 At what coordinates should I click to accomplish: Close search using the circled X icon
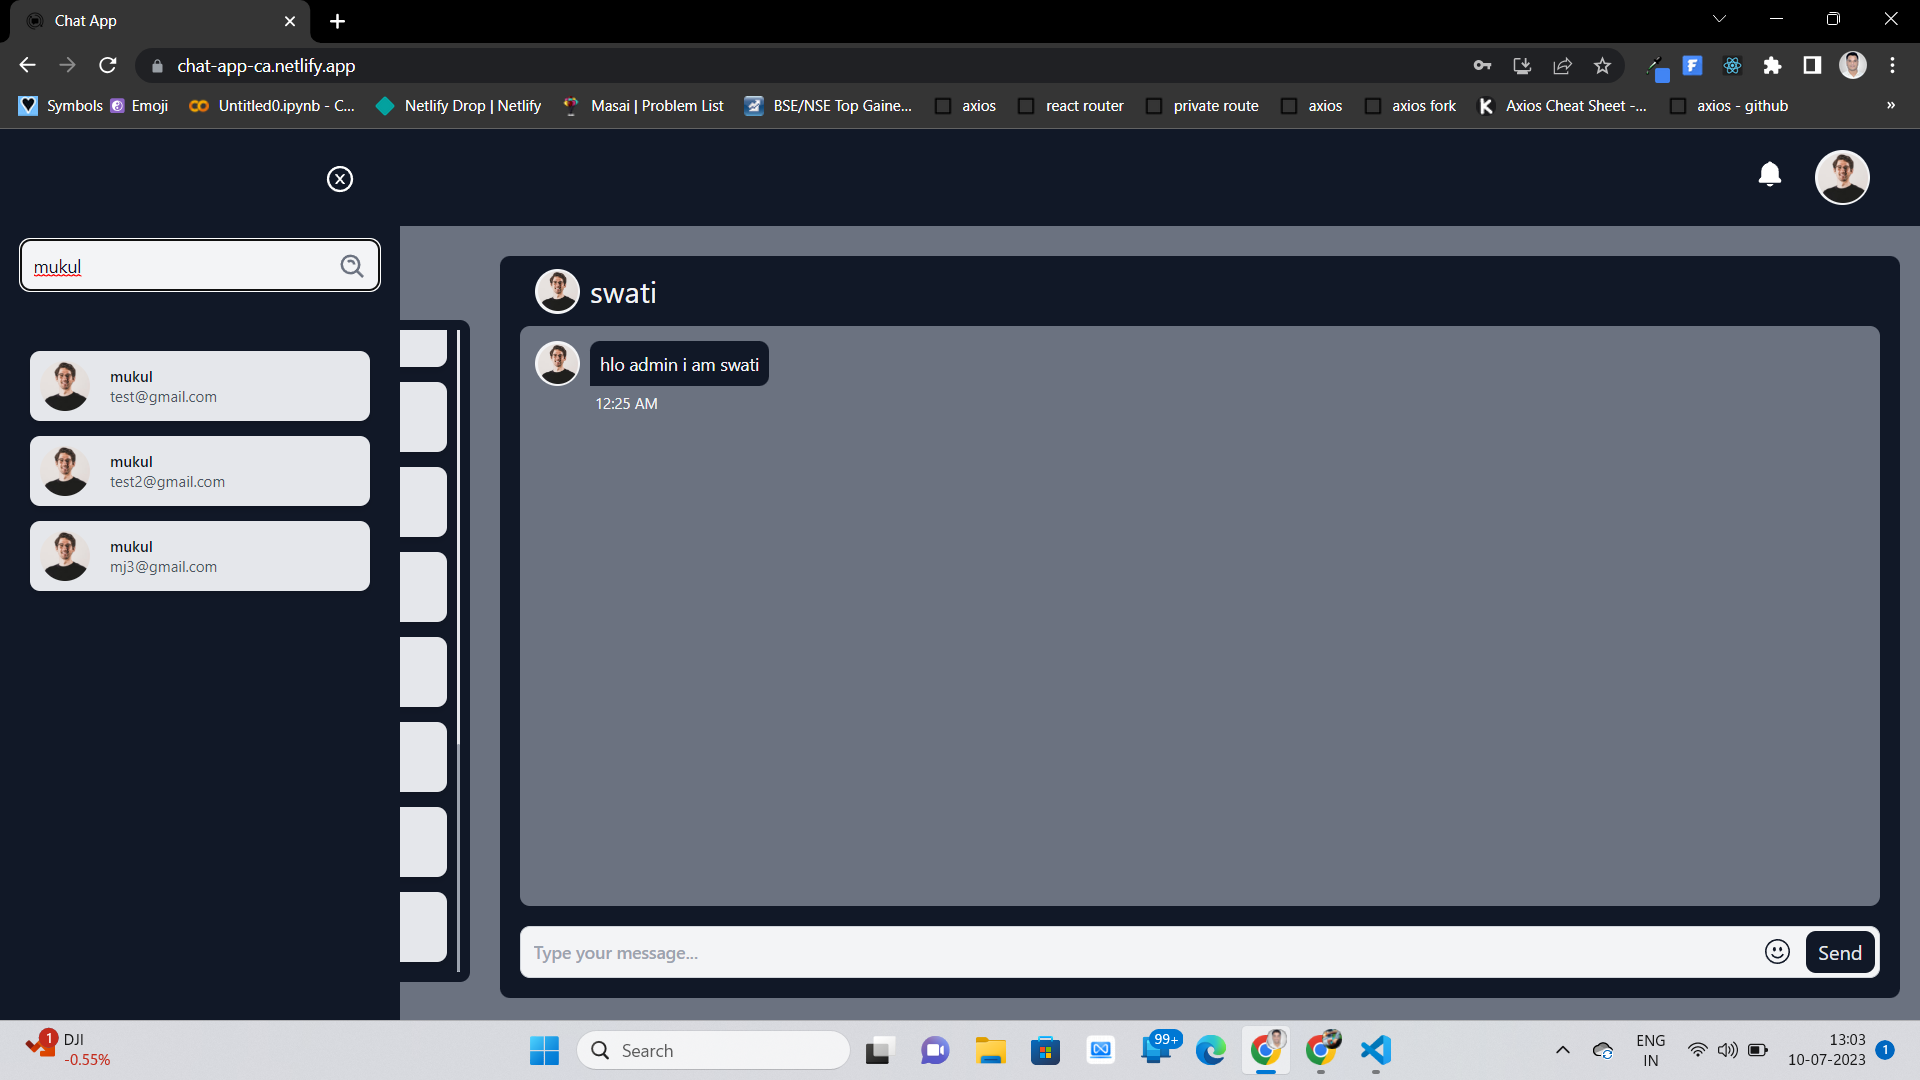(339, 179)
